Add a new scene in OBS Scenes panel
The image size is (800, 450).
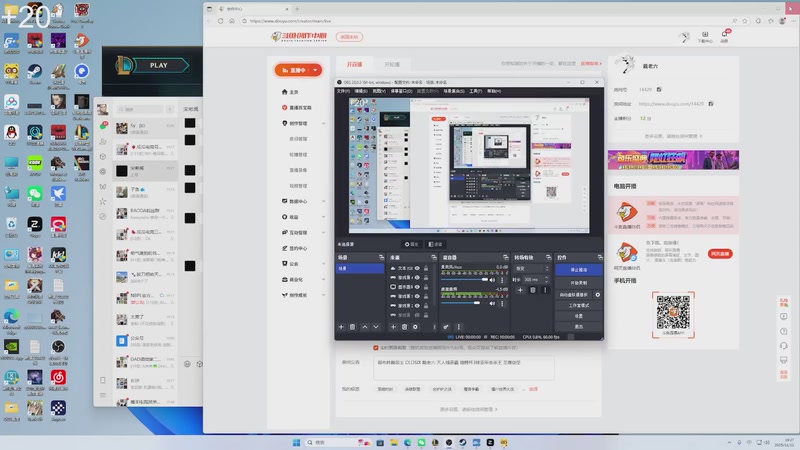point(341,327)
